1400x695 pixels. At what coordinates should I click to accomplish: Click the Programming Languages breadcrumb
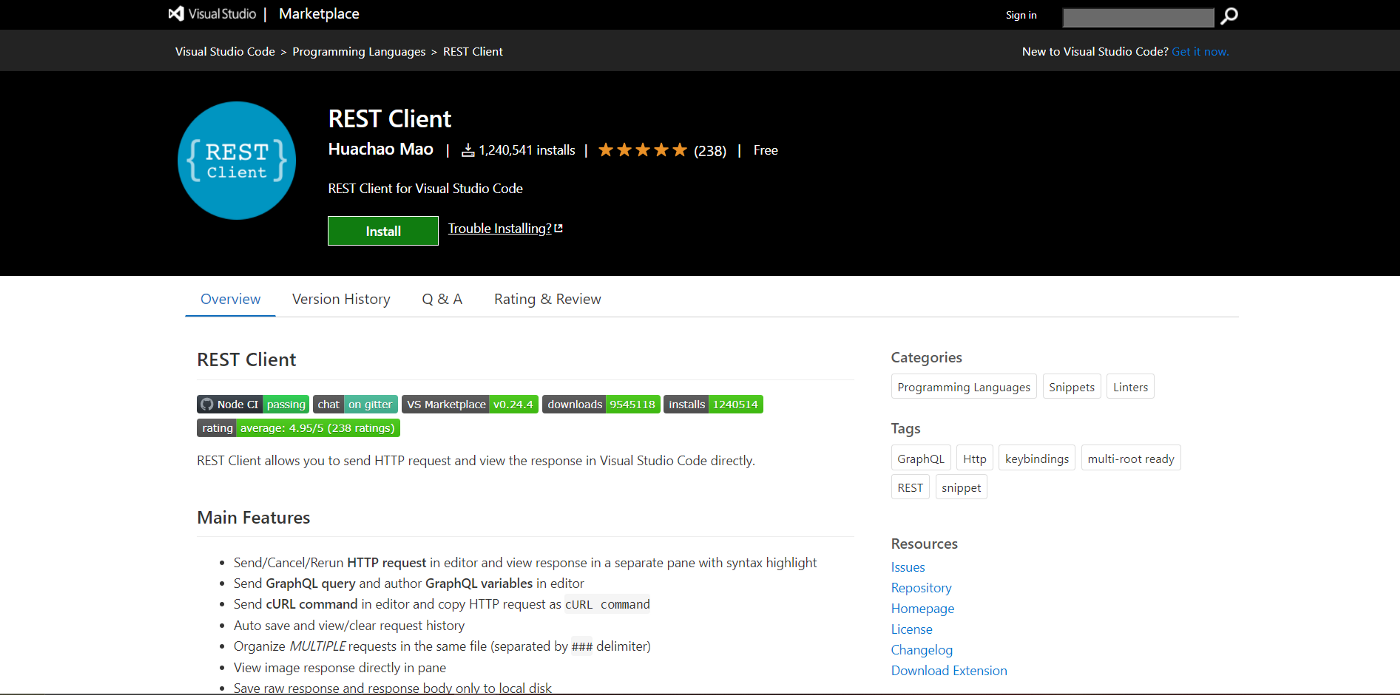pyautogui.click(x=359, y=51)
